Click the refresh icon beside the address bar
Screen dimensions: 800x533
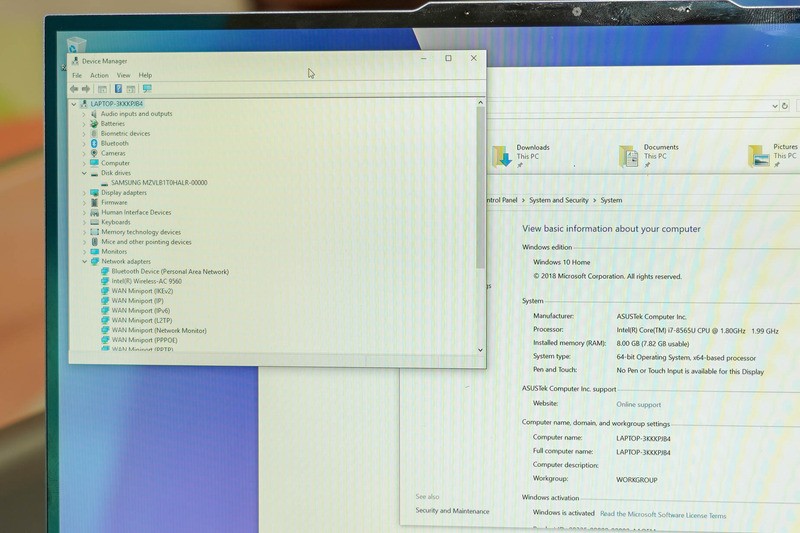pyautogui.click(x=785, y=106)
